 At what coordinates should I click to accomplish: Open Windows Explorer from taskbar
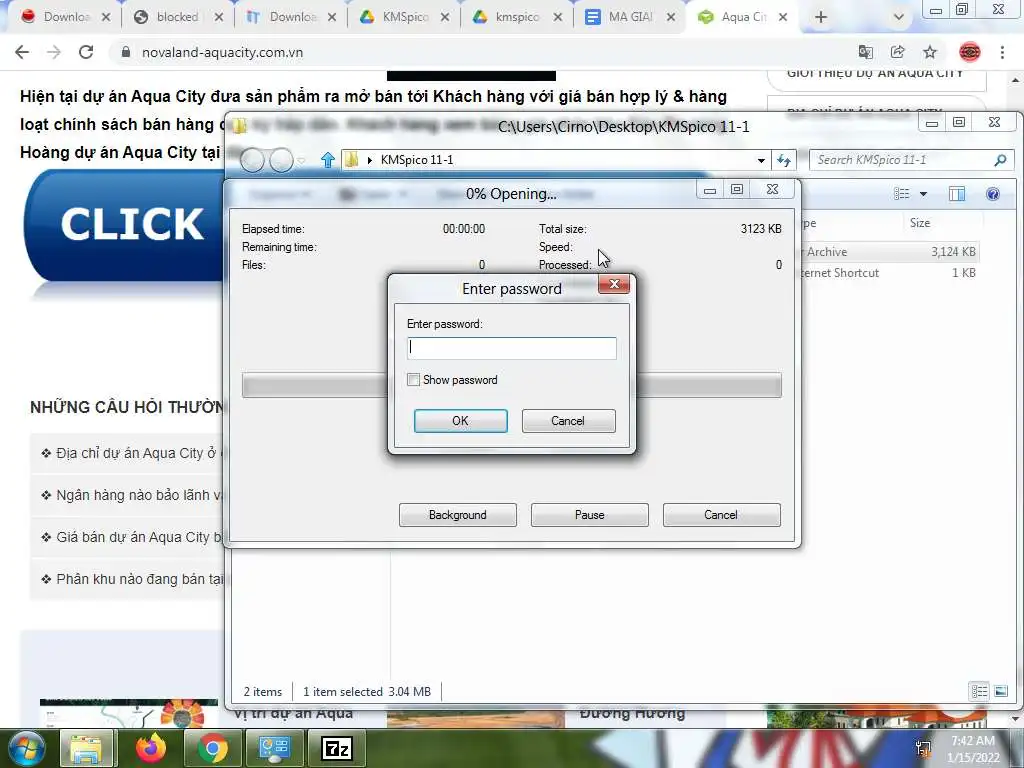(x=86, y=748)
